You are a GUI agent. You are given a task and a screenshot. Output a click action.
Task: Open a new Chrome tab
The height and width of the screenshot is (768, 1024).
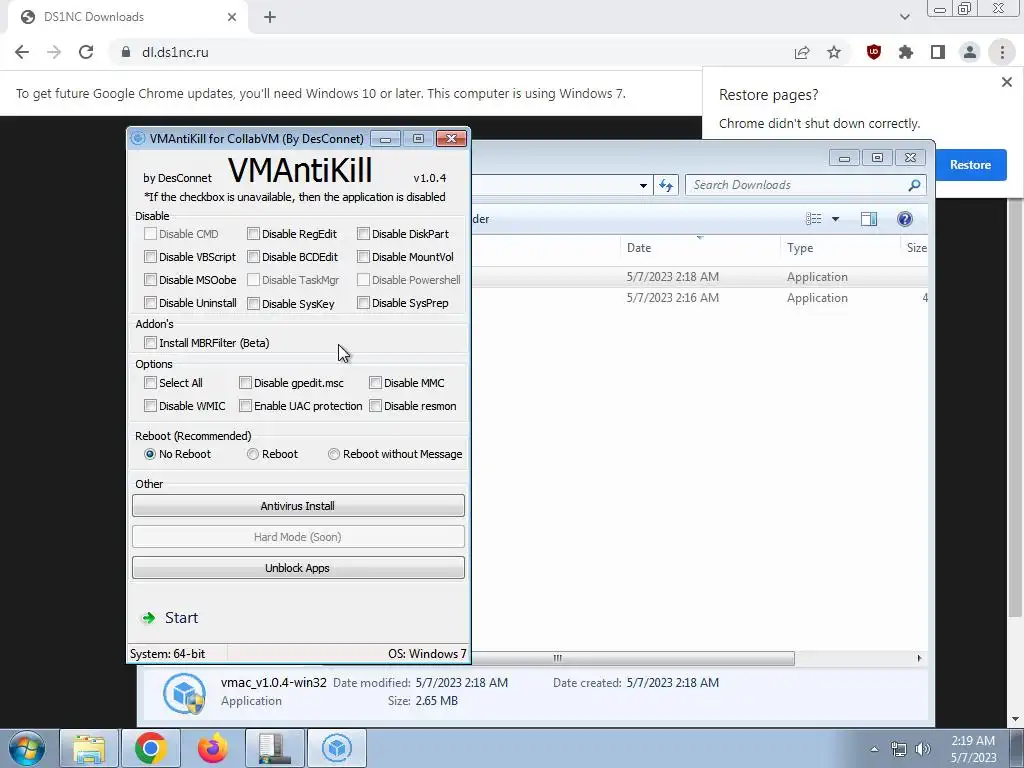pyautogui.click(x=270, y=17)
